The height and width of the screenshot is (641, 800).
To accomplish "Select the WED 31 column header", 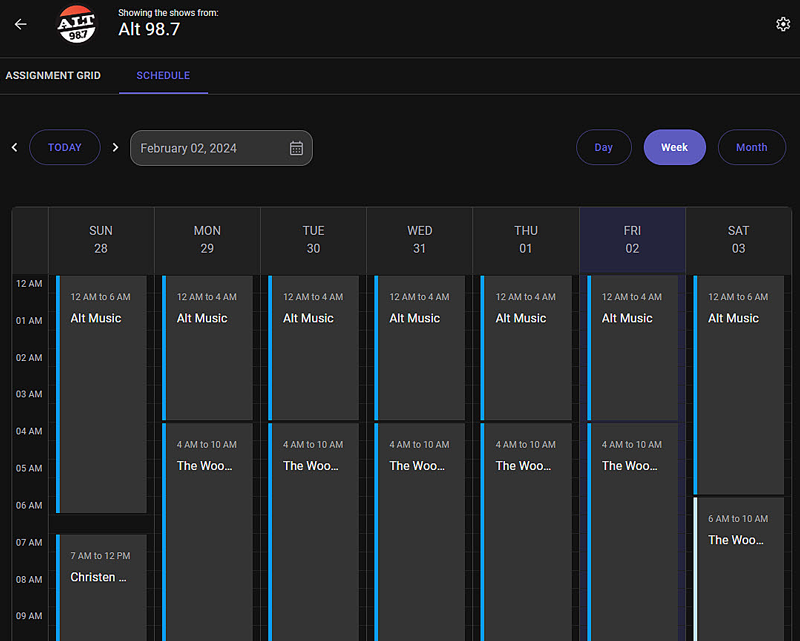I will (x=419, y=240).
